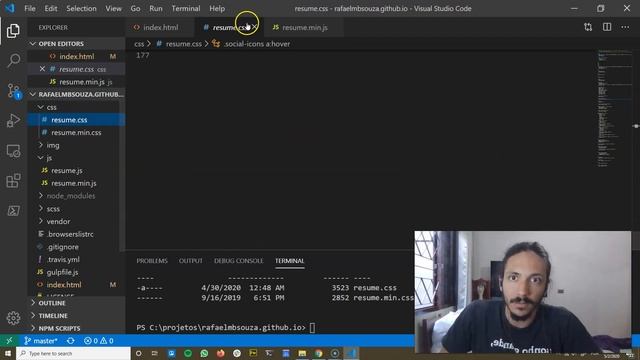Open the Extensions view

(x=13, y=180)
